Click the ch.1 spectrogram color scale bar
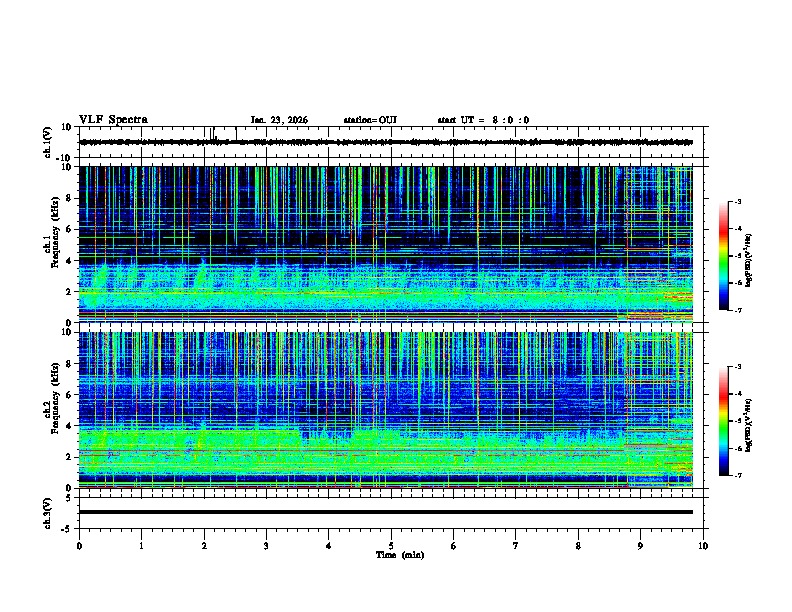 tap(723, 256)
